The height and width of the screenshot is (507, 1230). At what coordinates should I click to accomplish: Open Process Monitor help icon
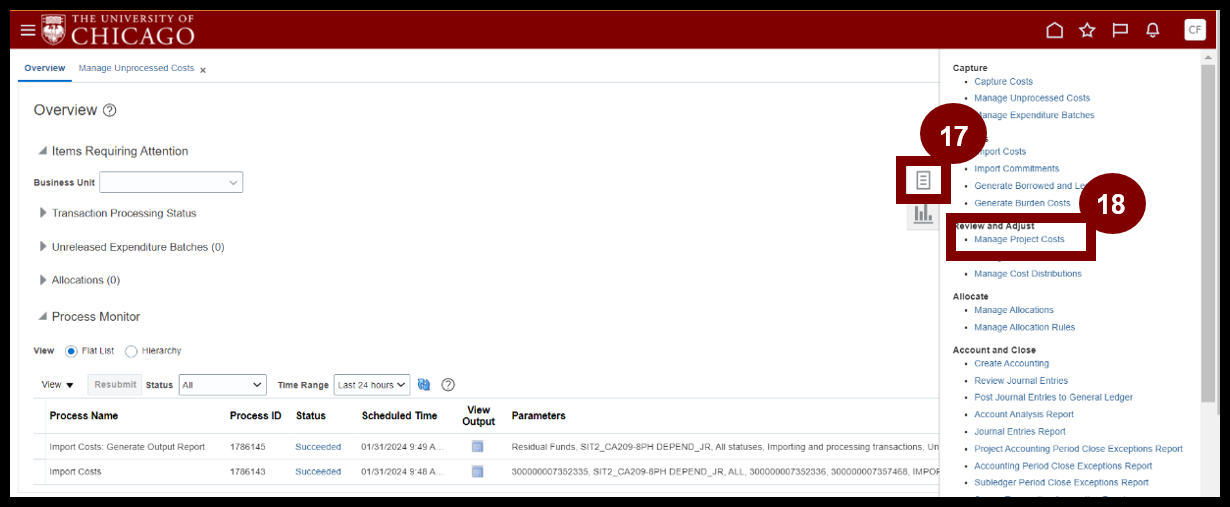tap(448, 385)
